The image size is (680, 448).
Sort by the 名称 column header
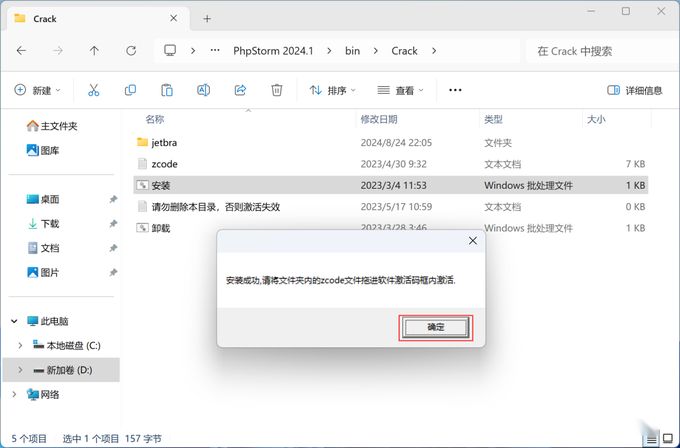(154, 119)
